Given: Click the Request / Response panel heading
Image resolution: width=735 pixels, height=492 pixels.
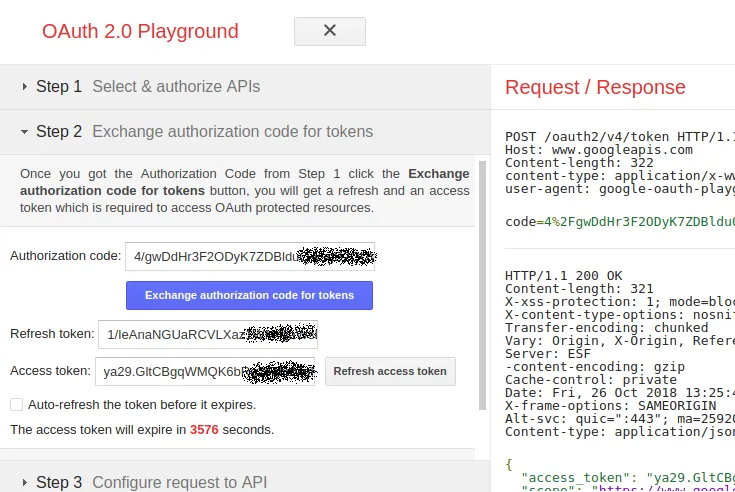Looking at the screenshot, I should [595, 87].
